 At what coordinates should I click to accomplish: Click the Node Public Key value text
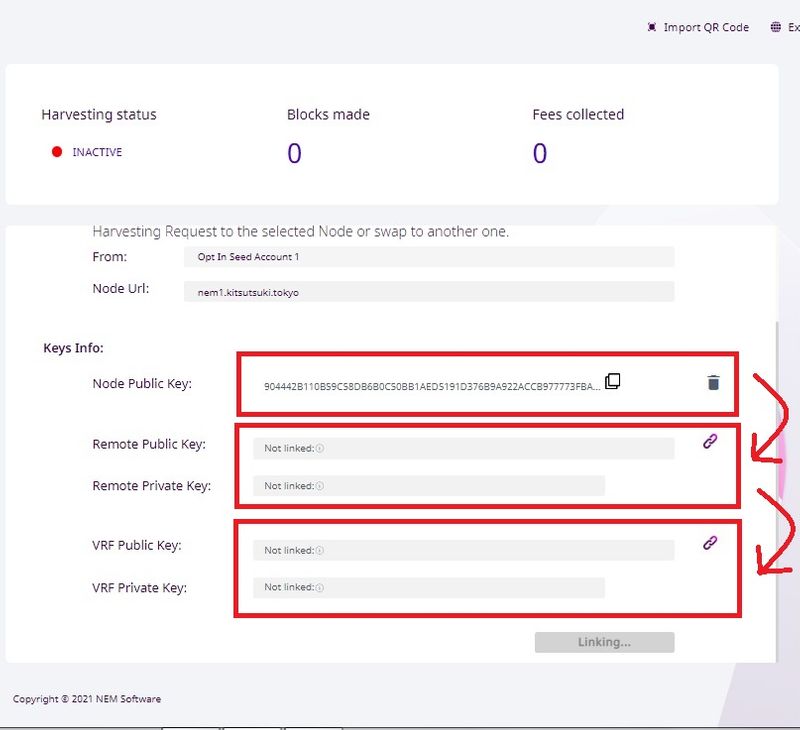coord(432,386)
